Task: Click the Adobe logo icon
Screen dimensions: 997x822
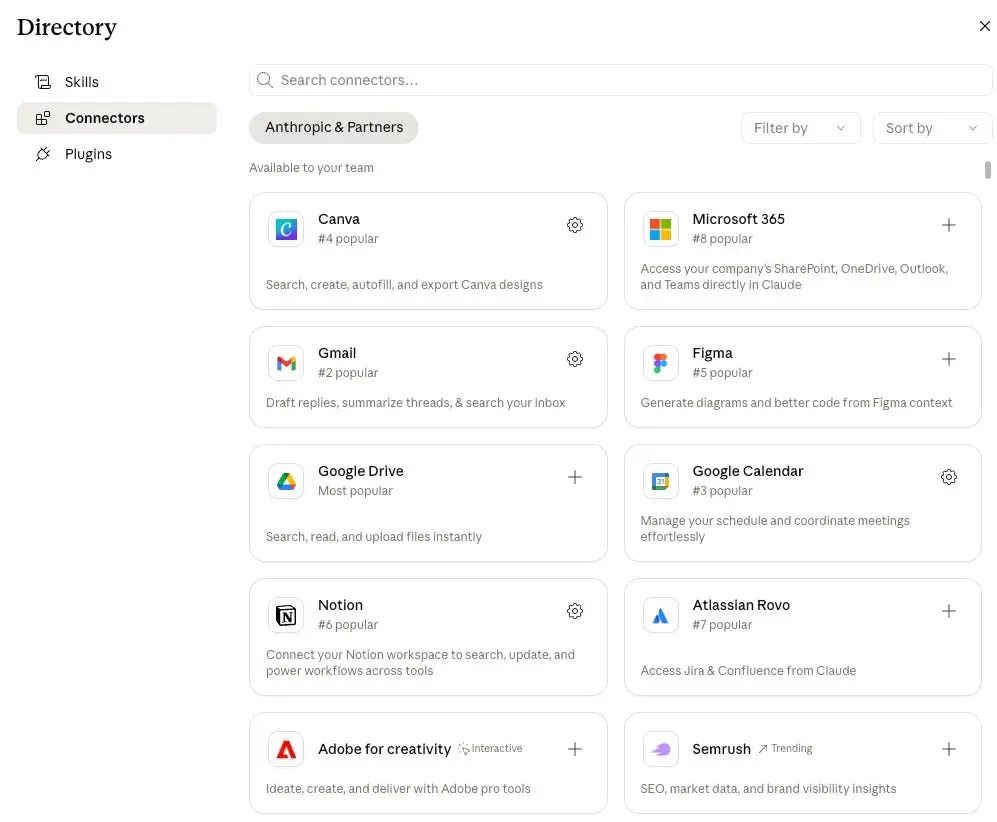Action: click(x=286, y=749)
